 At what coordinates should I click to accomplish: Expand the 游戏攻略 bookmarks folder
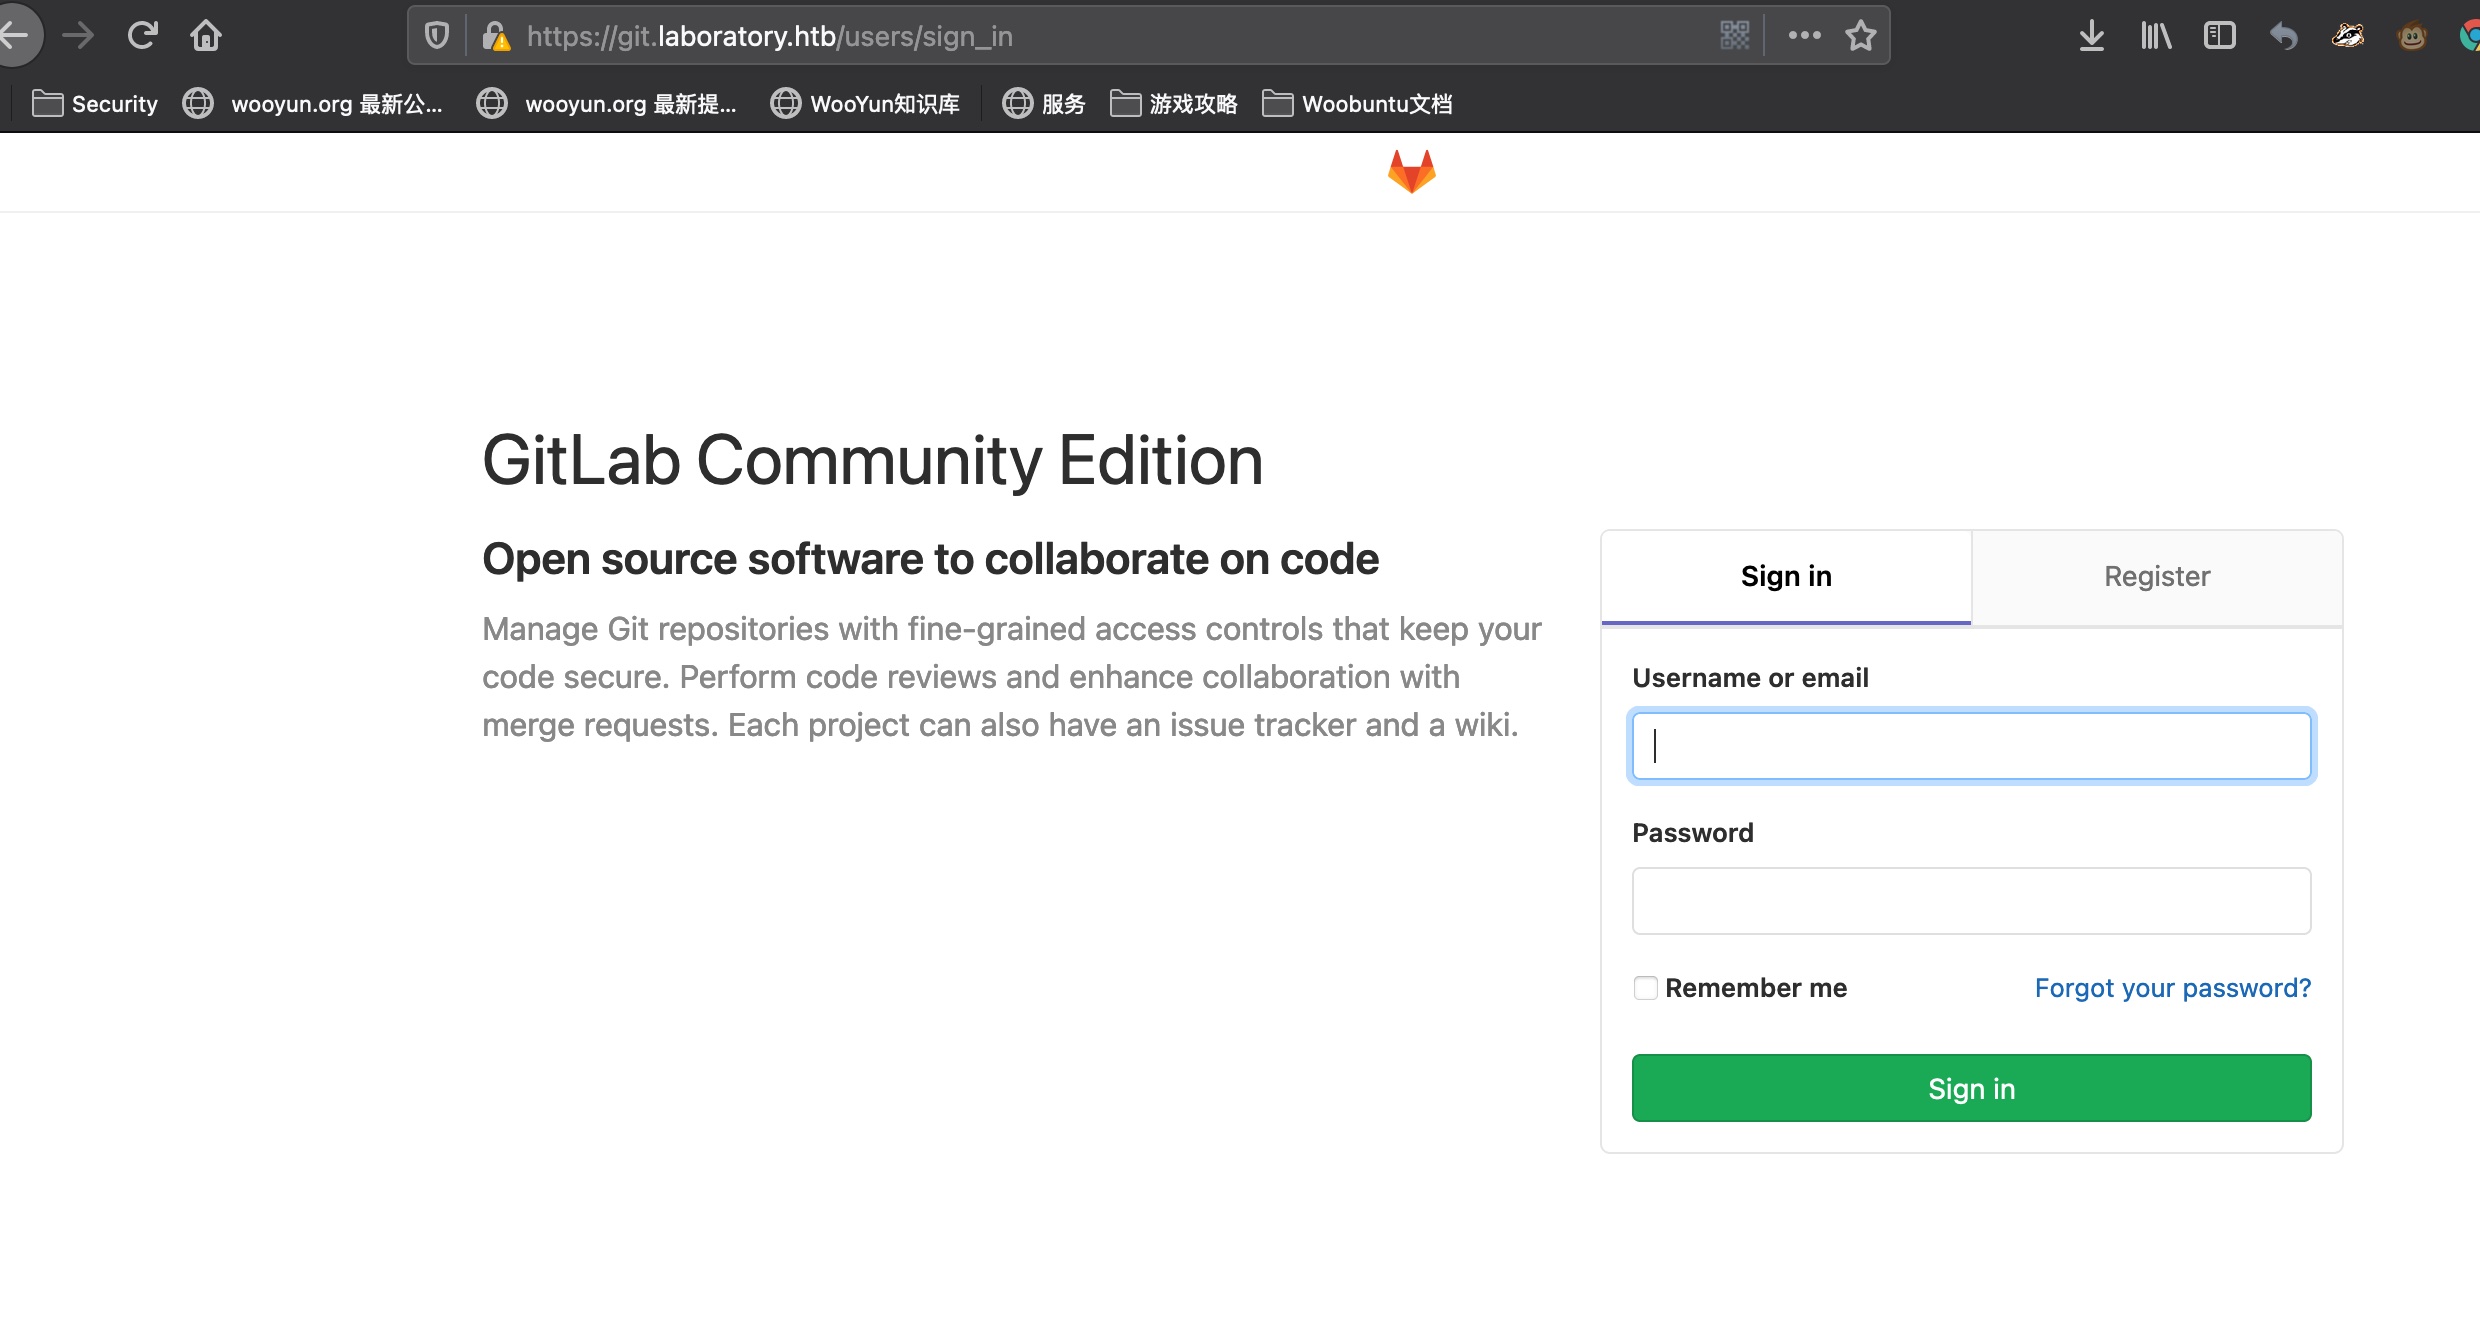1174,104
